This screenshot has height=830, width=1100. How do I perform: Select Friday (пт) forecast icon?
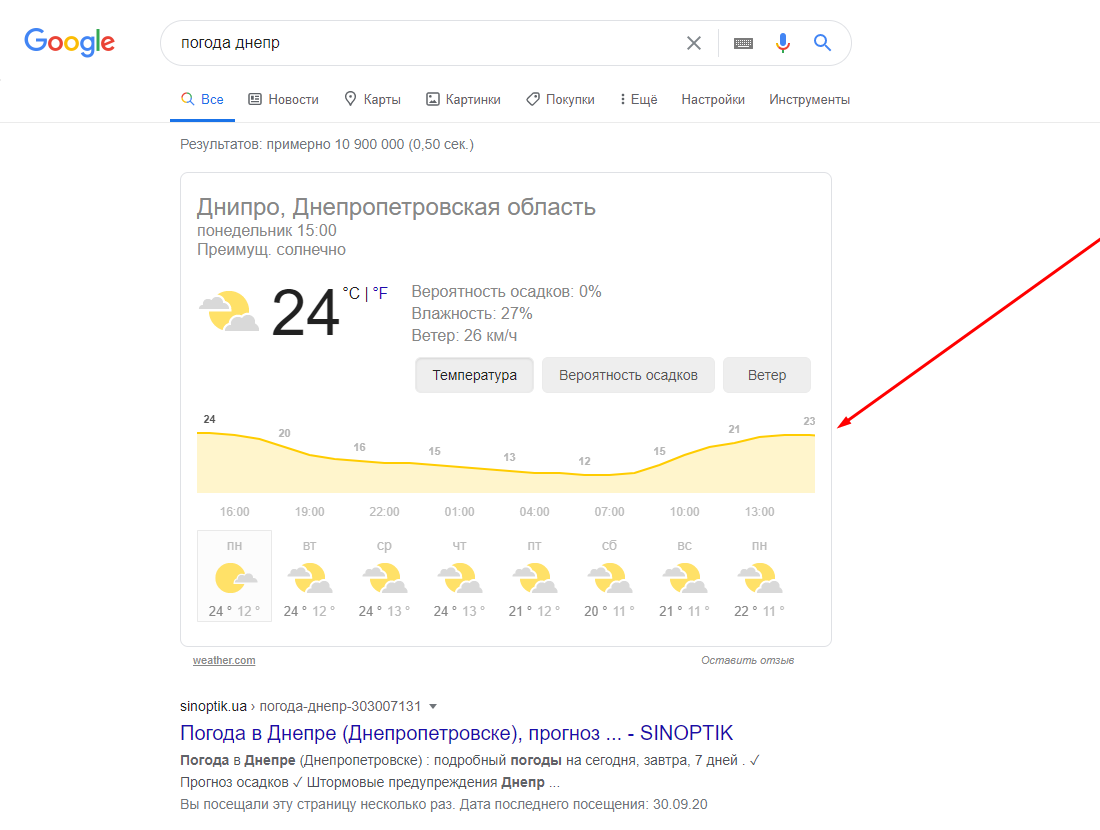[534, 577]
